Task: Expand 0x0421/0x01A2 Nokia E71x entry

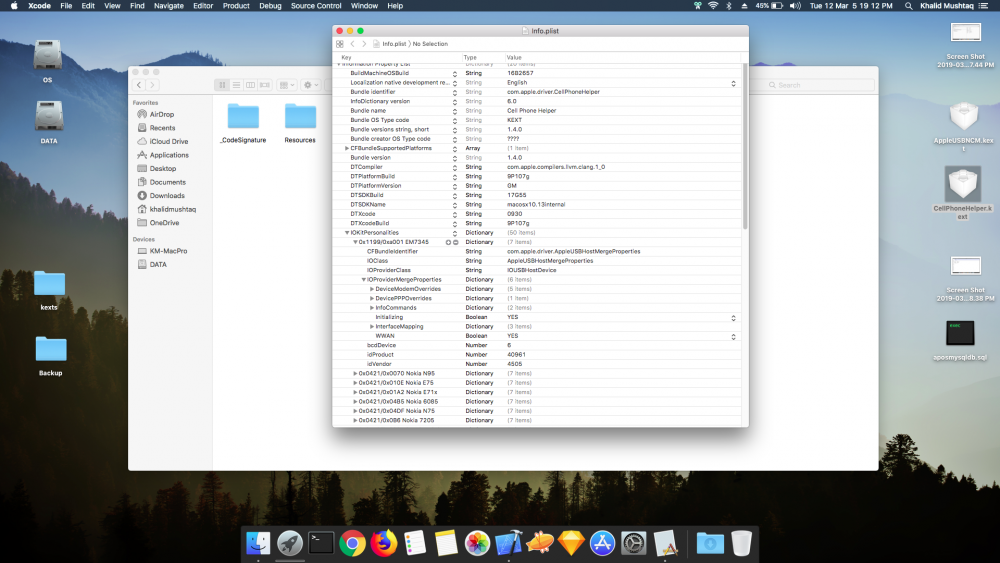Action: coord(355,392)
